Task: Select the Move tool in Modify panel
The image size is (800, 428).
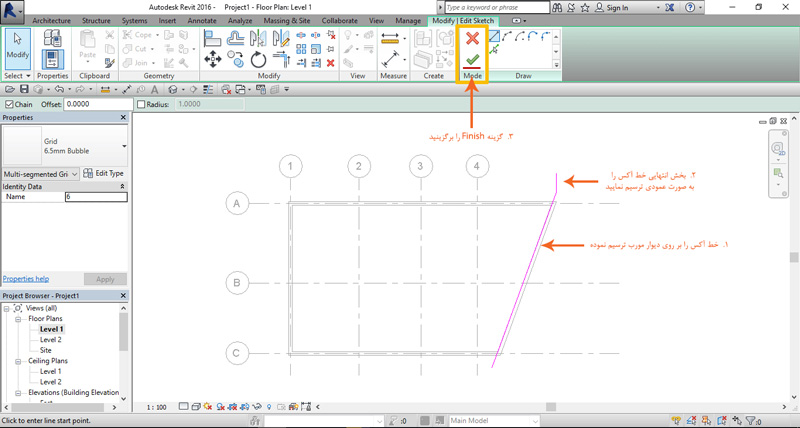Action: 212,59
